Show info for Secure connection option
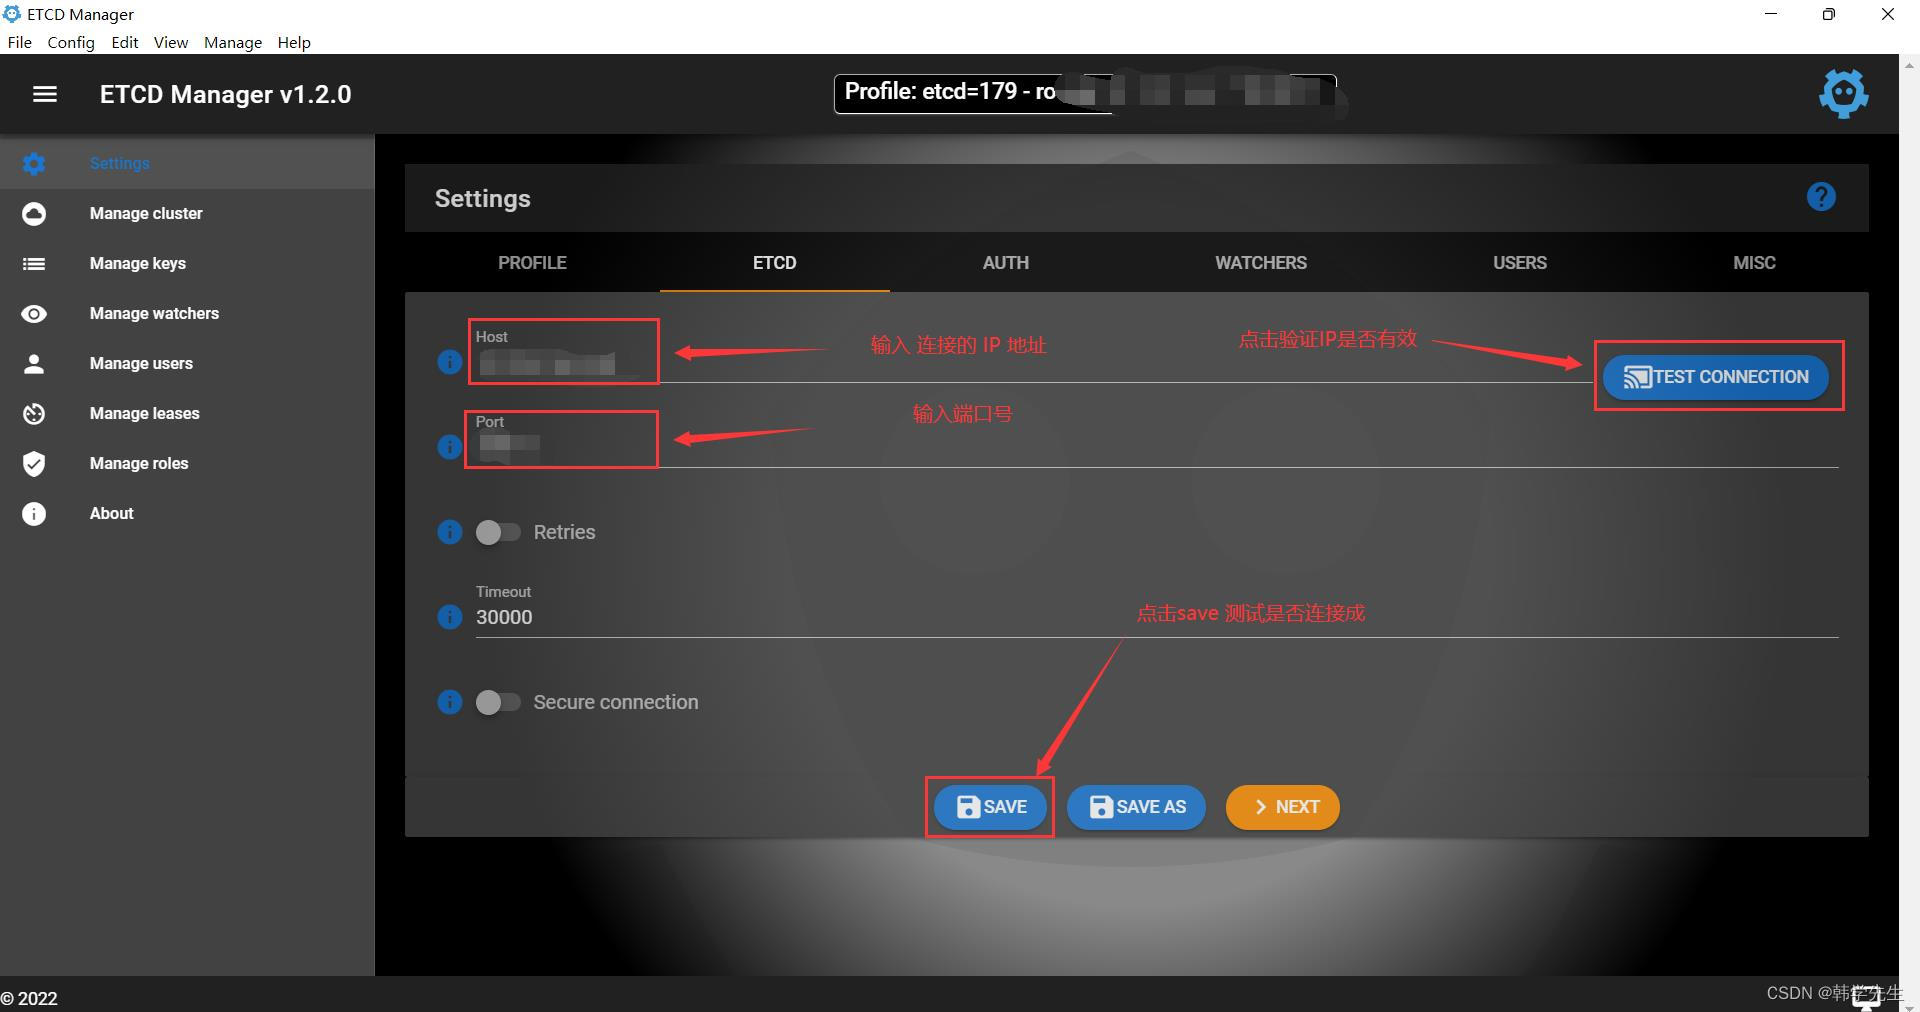 click(450, 702)
